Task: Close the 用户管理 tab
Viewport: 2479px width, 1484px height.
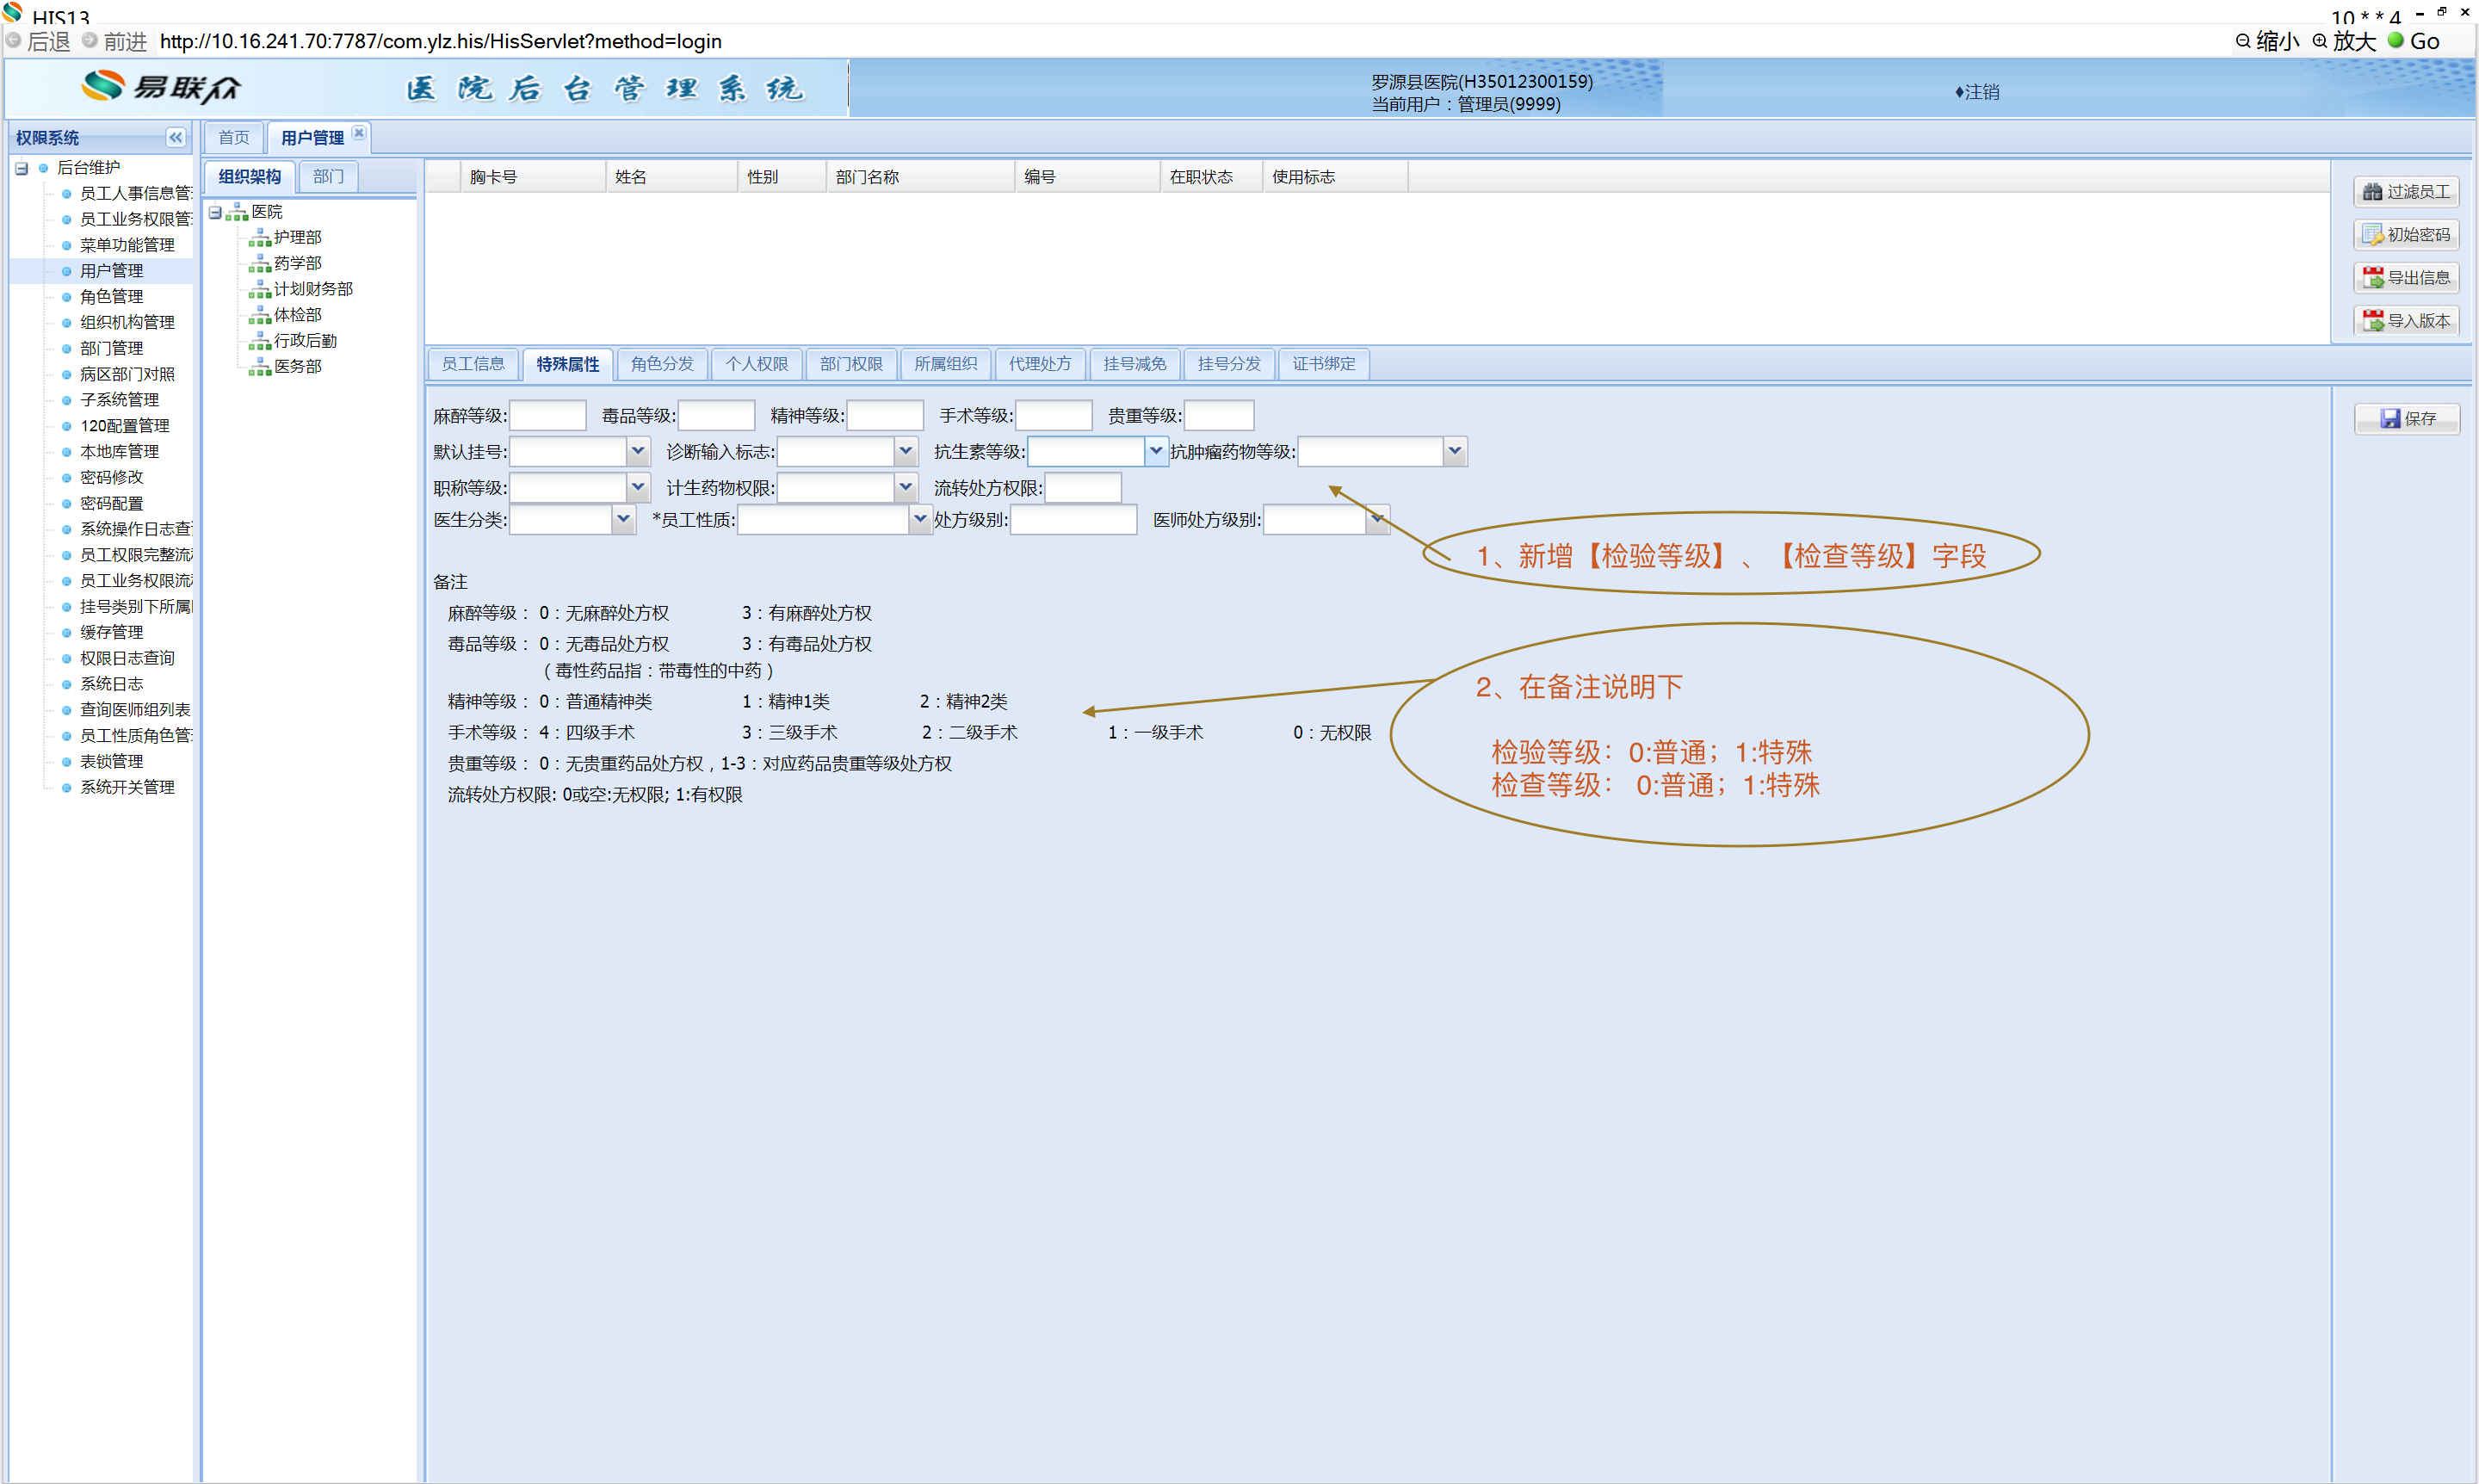Action: (x=359, y=133)
